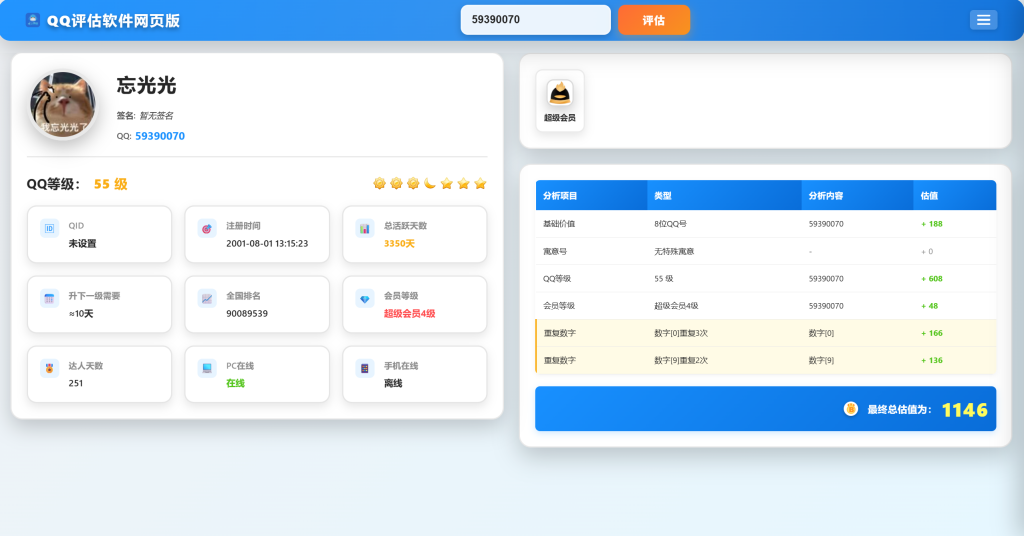Click the 3350天 active days value
This screenshot has width=1024, height=536.
399,244
